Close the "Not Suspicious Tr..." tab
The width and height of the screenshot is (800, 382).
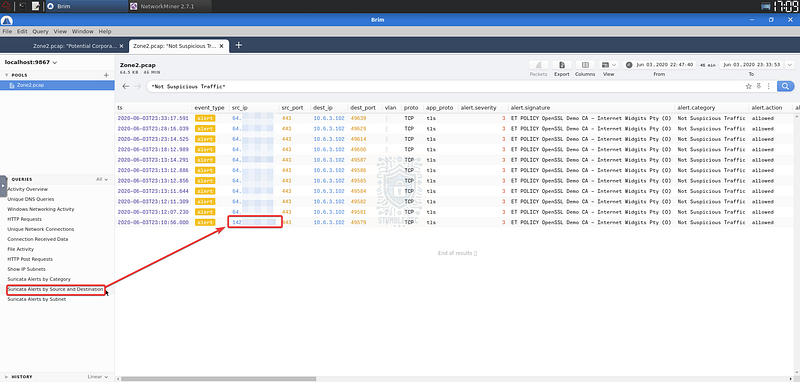click(221, 45)
